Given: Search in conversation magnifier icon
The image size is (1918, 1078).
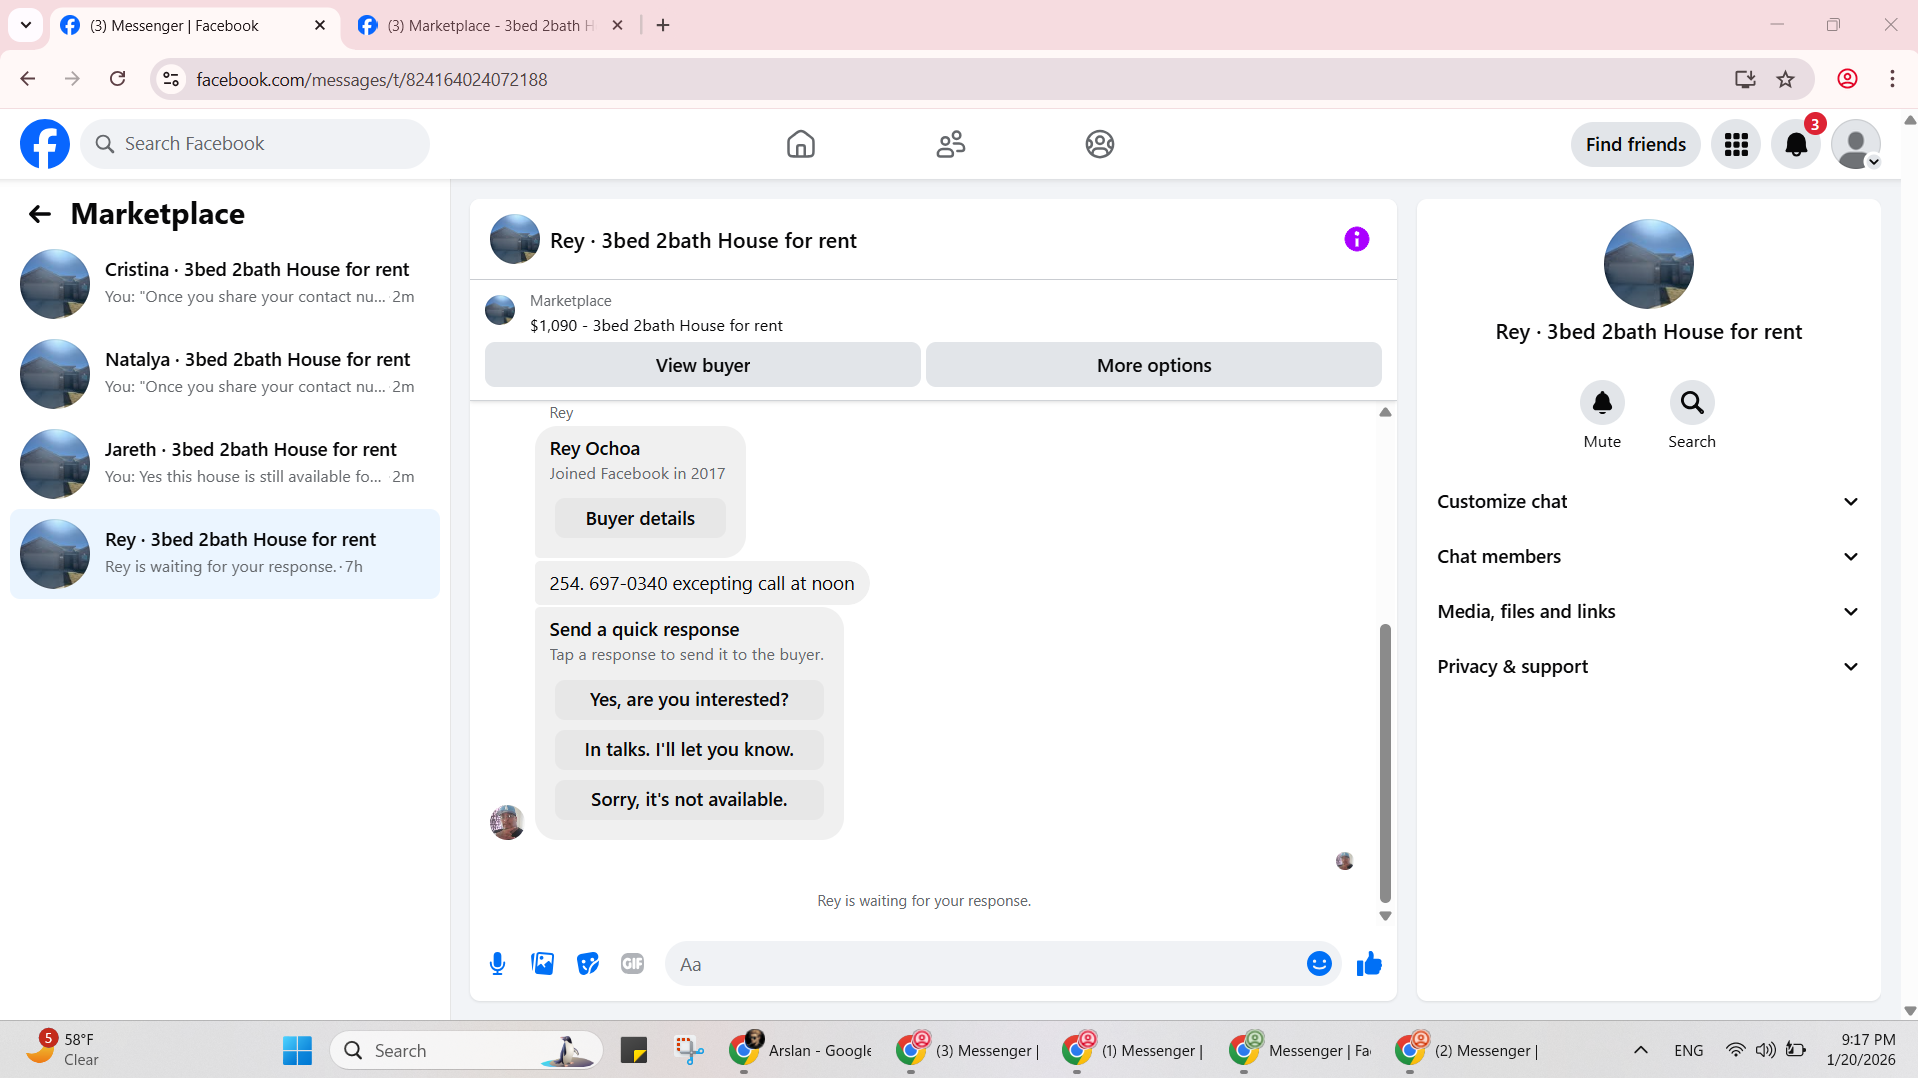Looking at the screenshot, I should click(1692, 403).
